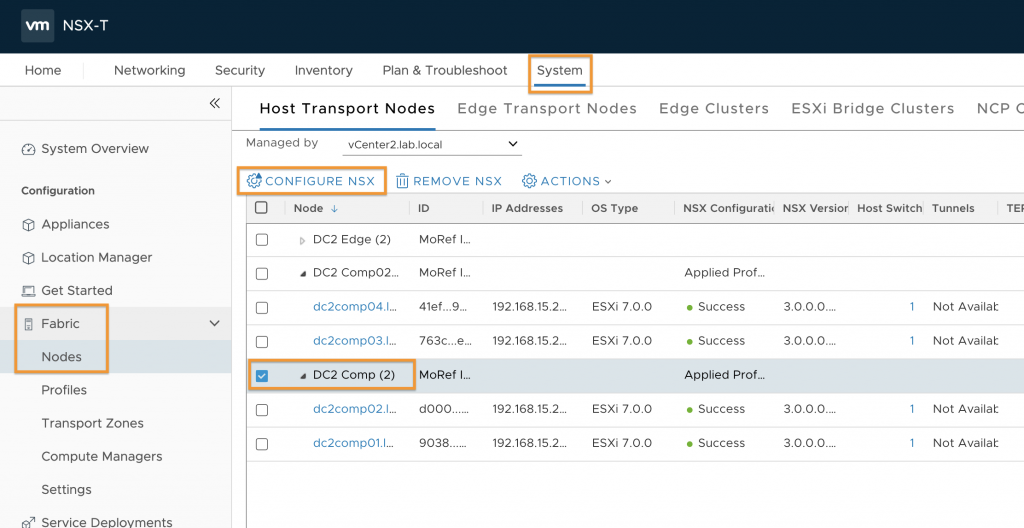This screenshot has width=1024, height=528.
Task: Uncheck the DC2 Comp (2) cluster checkbox
Action: 262,376
